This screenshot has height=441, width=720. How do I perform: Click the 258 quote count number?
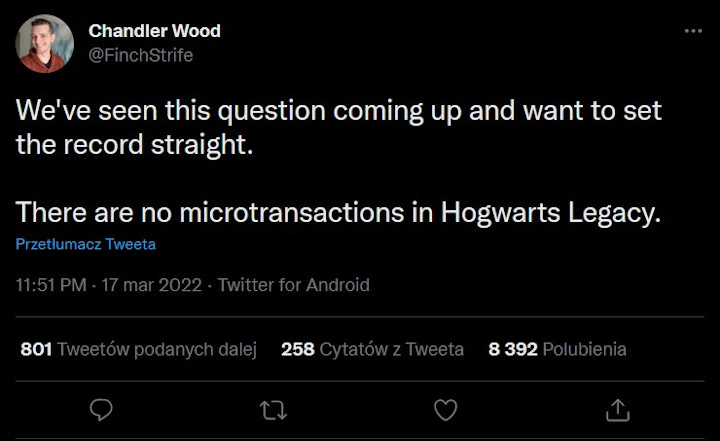pos(297,349)
